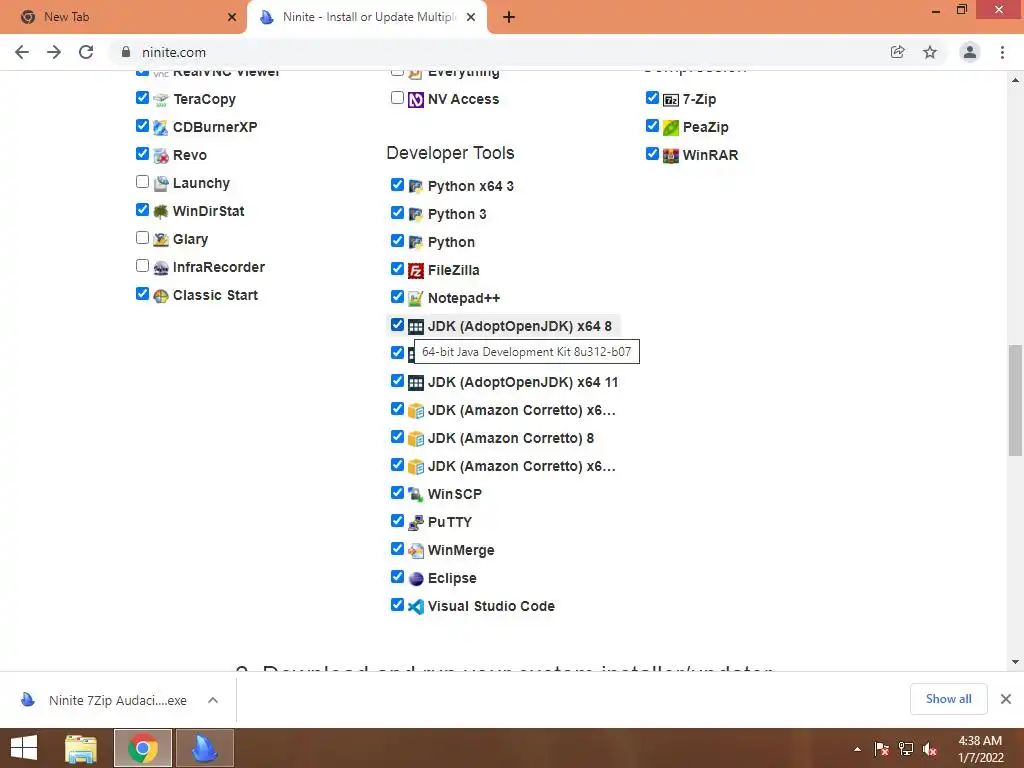This screenshot has width=1024, height=768.
Task: Click the Developer Tools heading
Action: click(x=451, y=153)
